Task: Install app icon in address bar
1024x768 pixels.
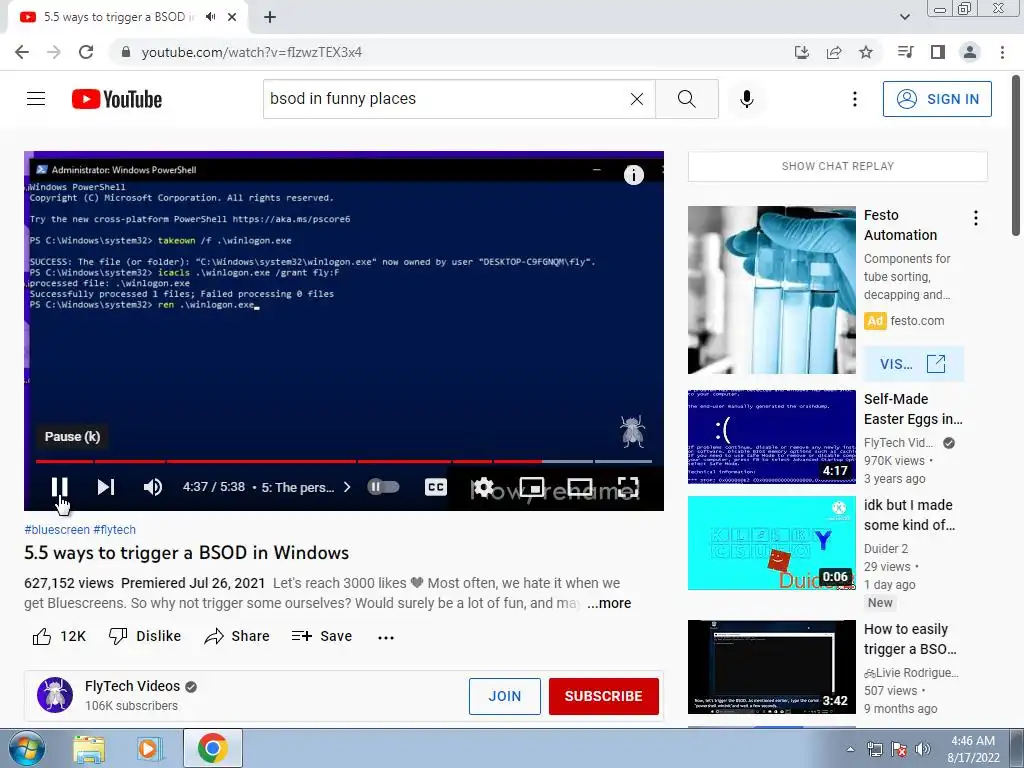Action: tap(802, 52)
